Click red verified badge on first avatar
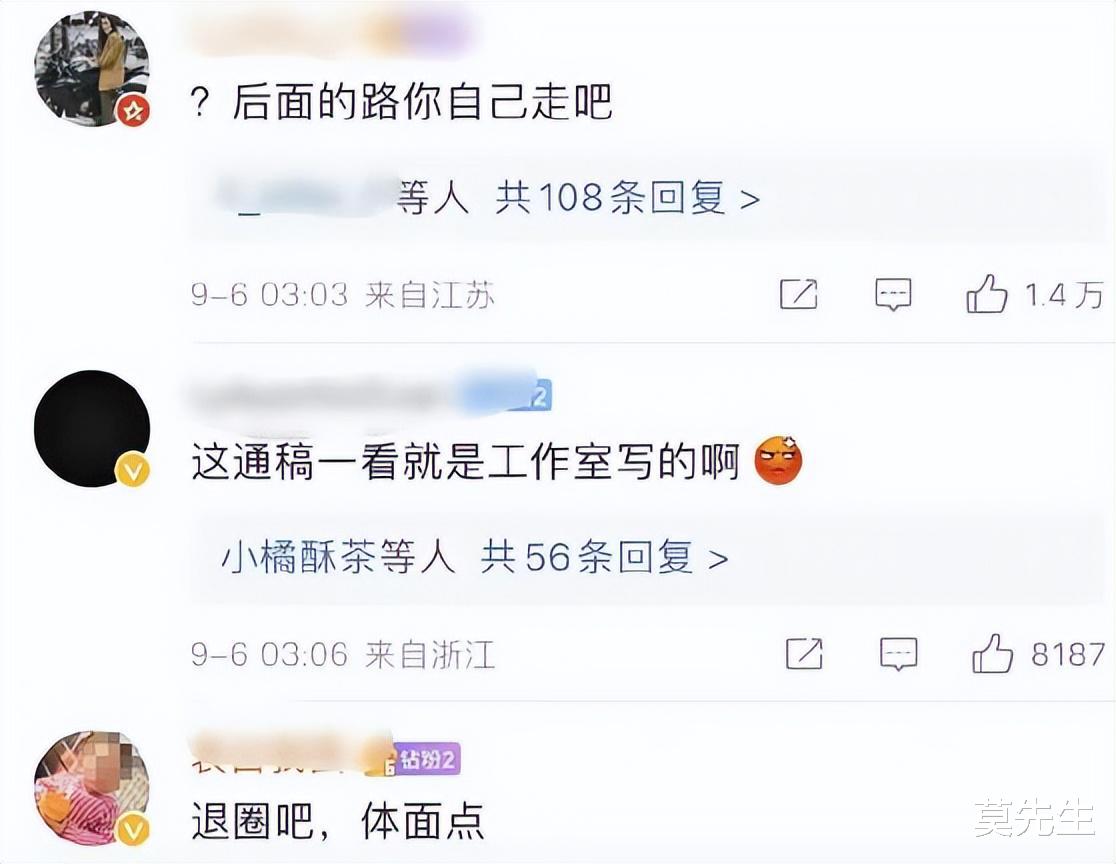 (x=133, y=111)
